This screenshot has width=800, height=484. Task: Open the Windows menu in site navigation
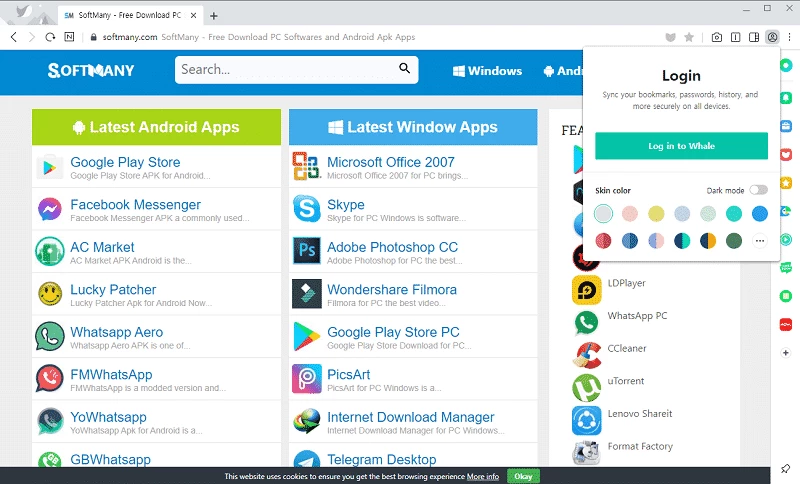click(x=488, y=71)
